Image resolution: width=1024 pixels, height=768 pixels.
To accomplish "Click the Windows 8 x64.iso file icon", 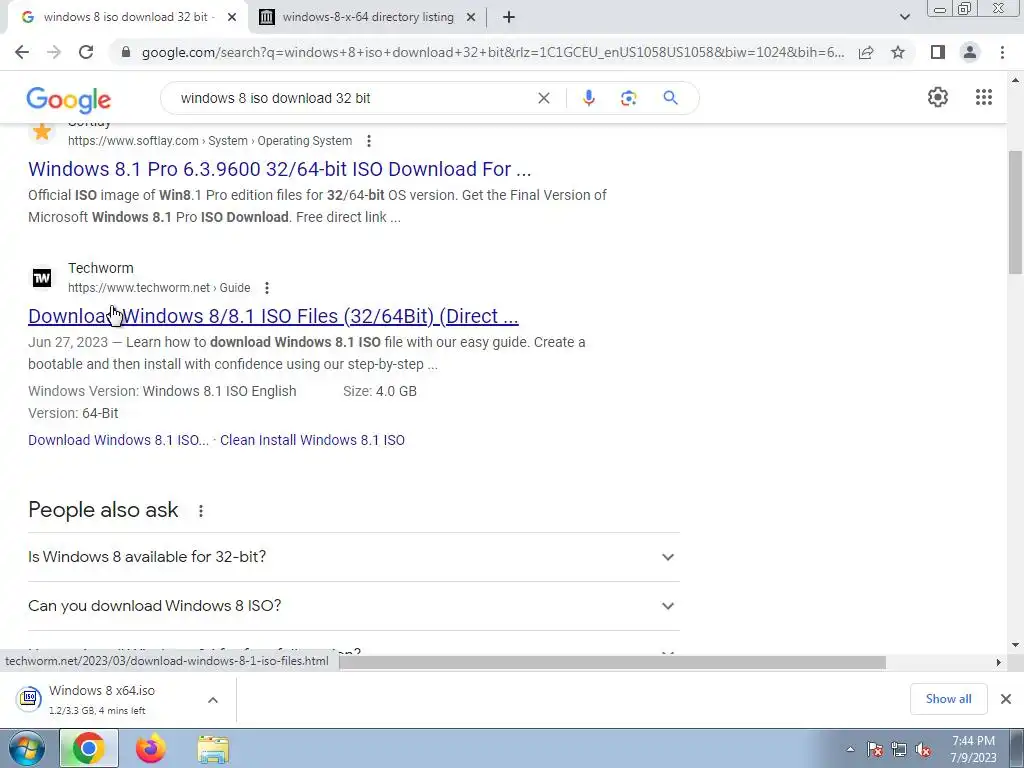I will tap(29, 698).
